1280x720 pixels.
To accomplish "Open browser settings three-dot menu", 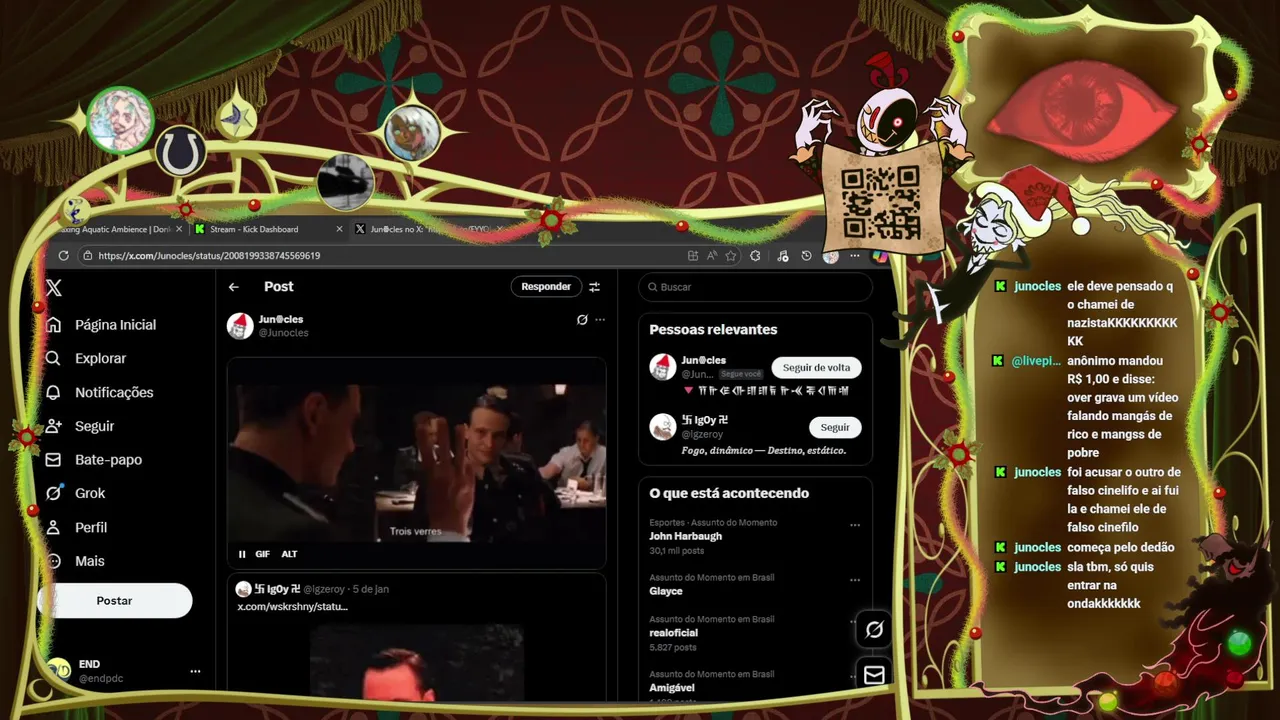I will tap(855, 256).
